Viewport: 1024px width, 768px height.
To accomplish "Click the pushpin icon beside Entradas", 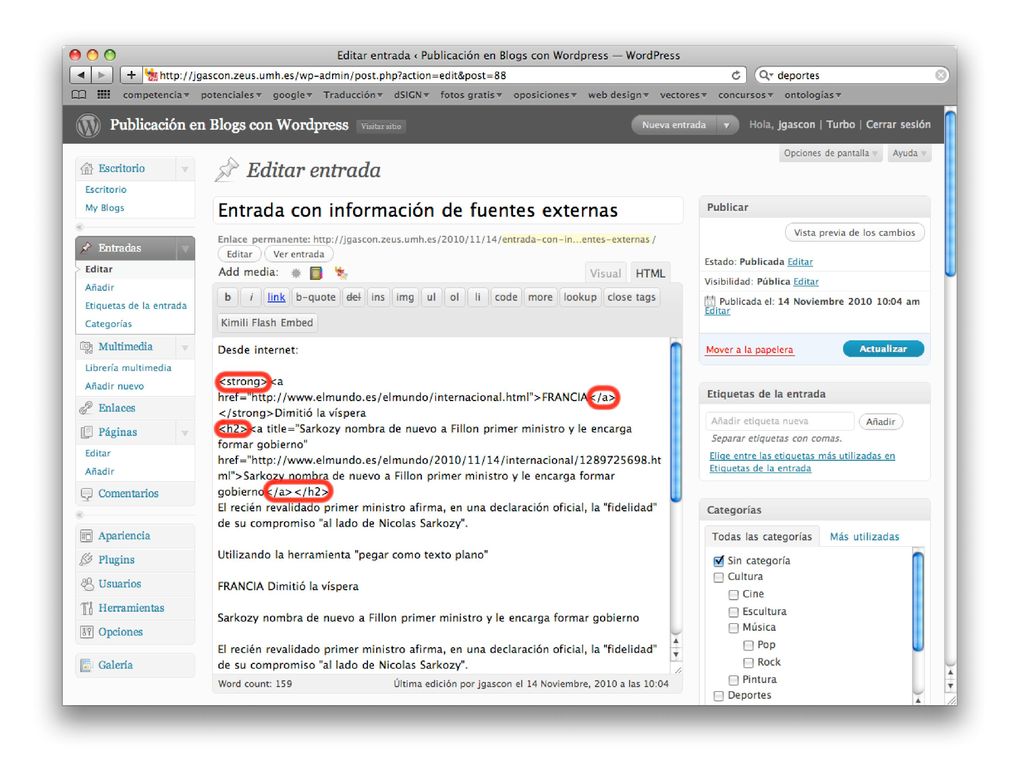I will pos(86,248).
